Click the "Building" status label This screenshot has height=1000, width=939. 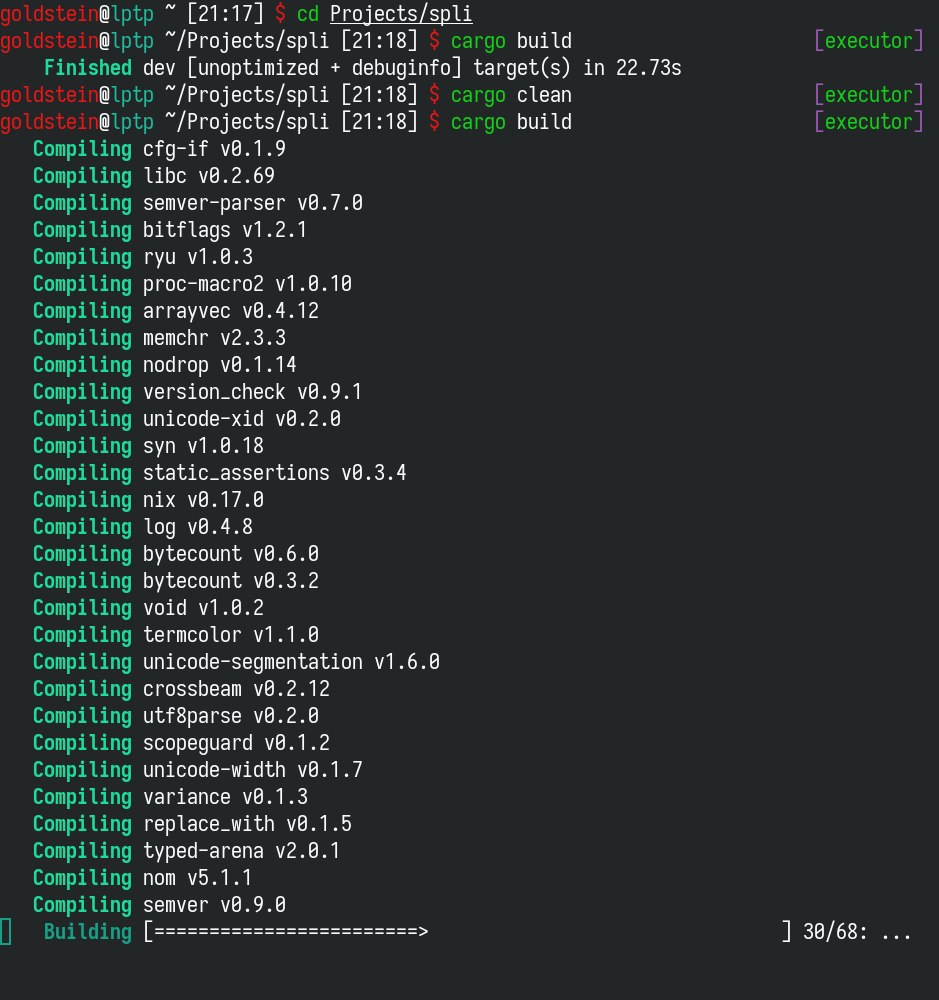click(x=88, y=932)
